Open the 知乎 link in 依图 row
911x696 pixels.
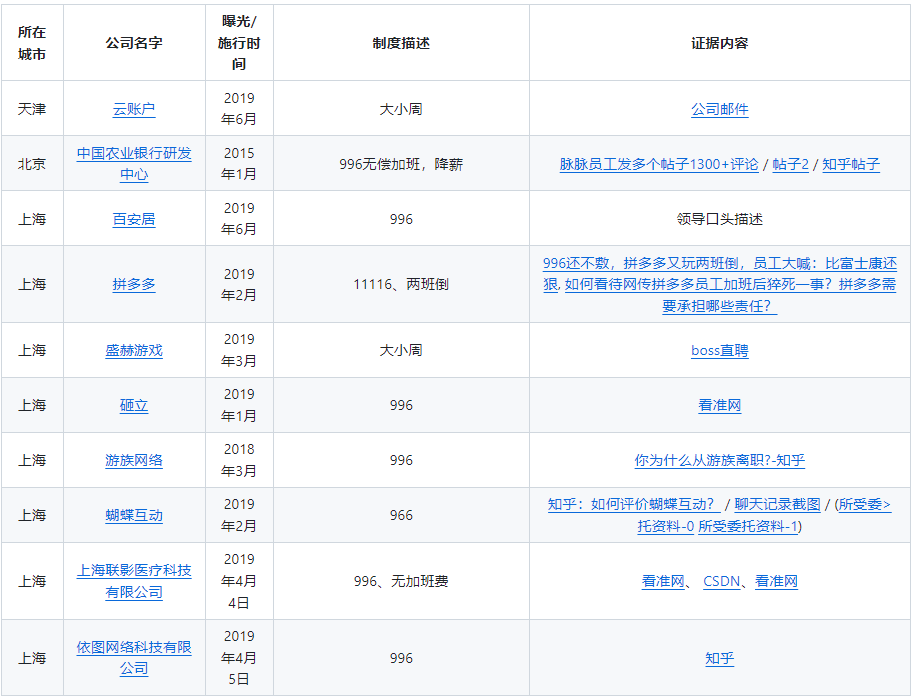coord(719,658)
